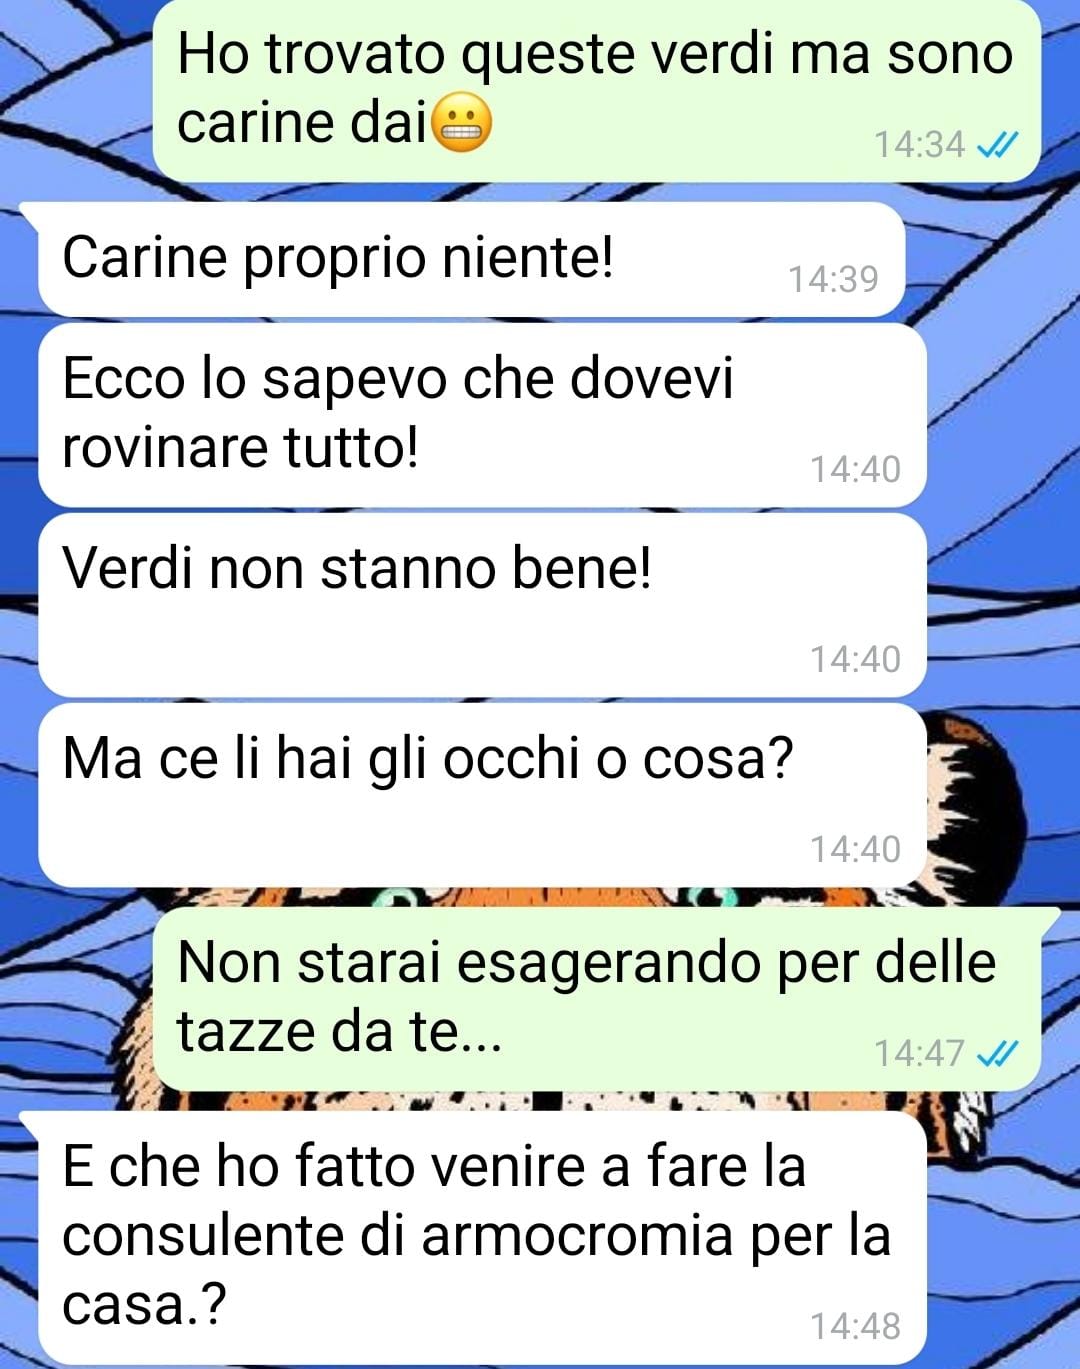The image size is (1080, 1369).
Task: Select the message 'Ecco lo sapevo che dovevi rovinare tutto!'
Action: point(482,414)
